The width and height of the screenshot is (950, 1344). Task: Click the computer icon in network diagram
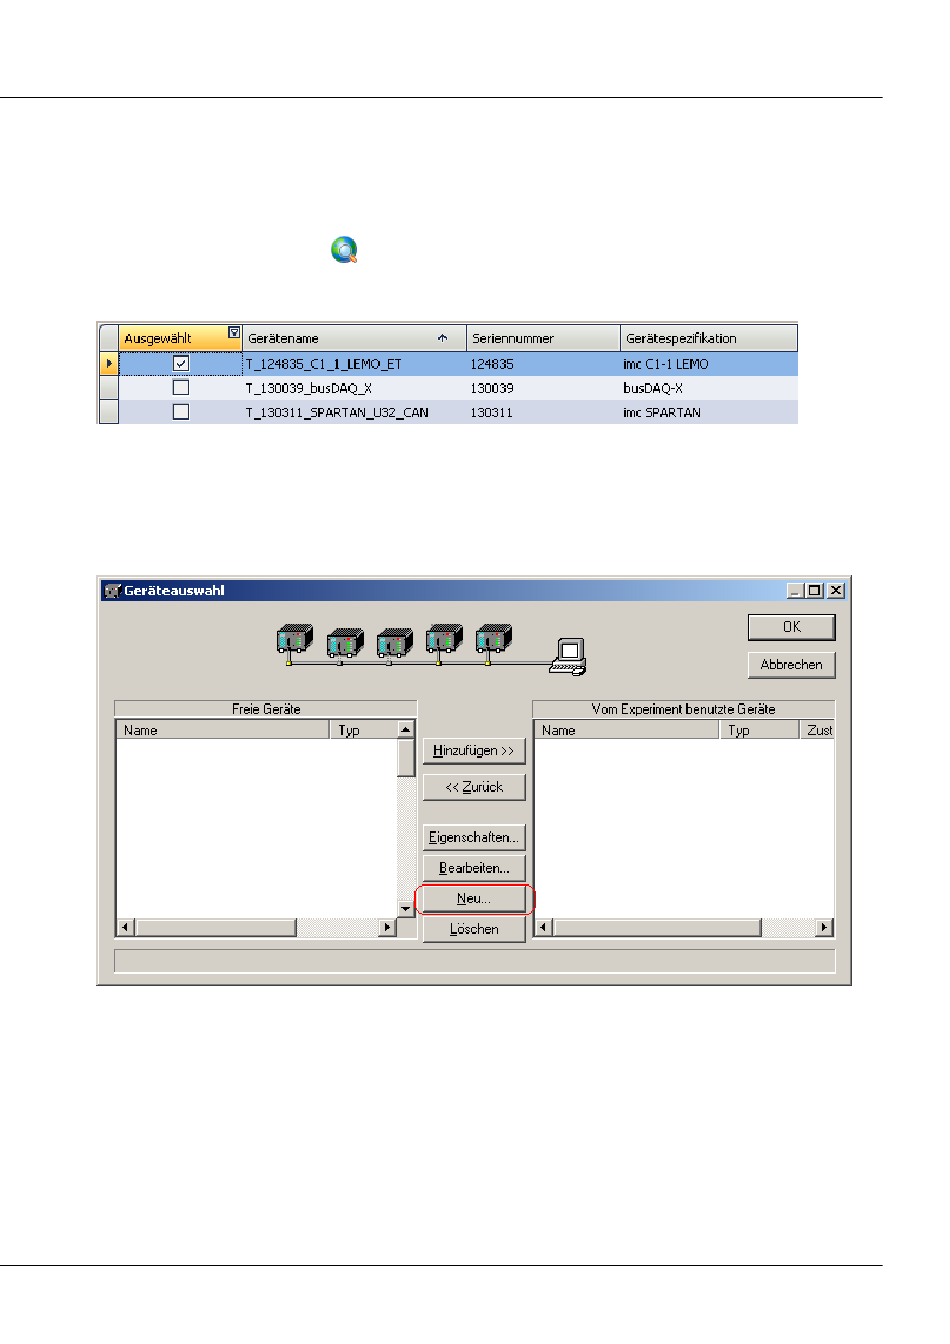[568, 656]
